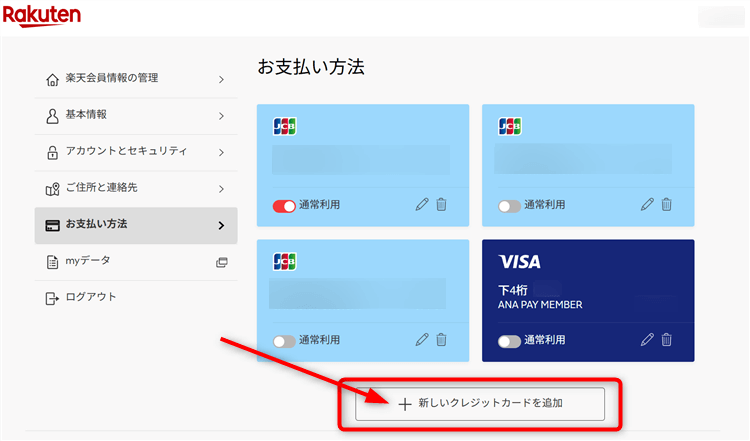
Task: Expand chevron next to 楽天会員情報の管理
Action: pos(221,79)
